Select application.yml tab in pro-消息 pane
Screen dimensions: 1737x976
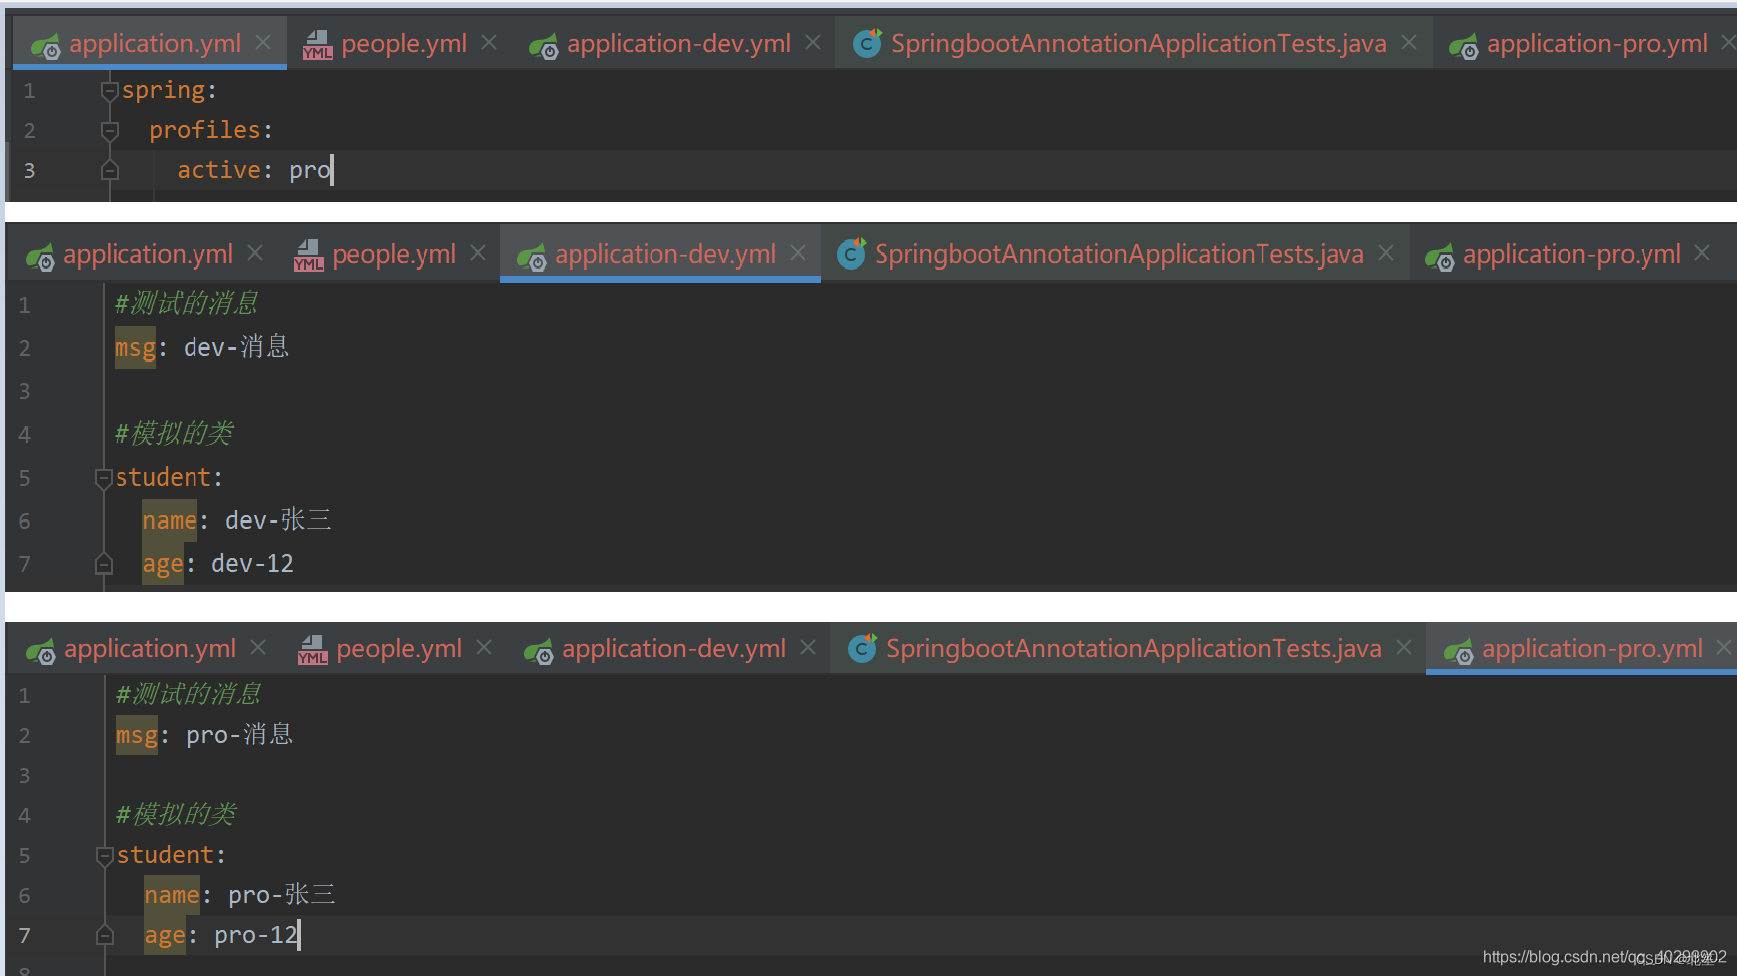147,648
